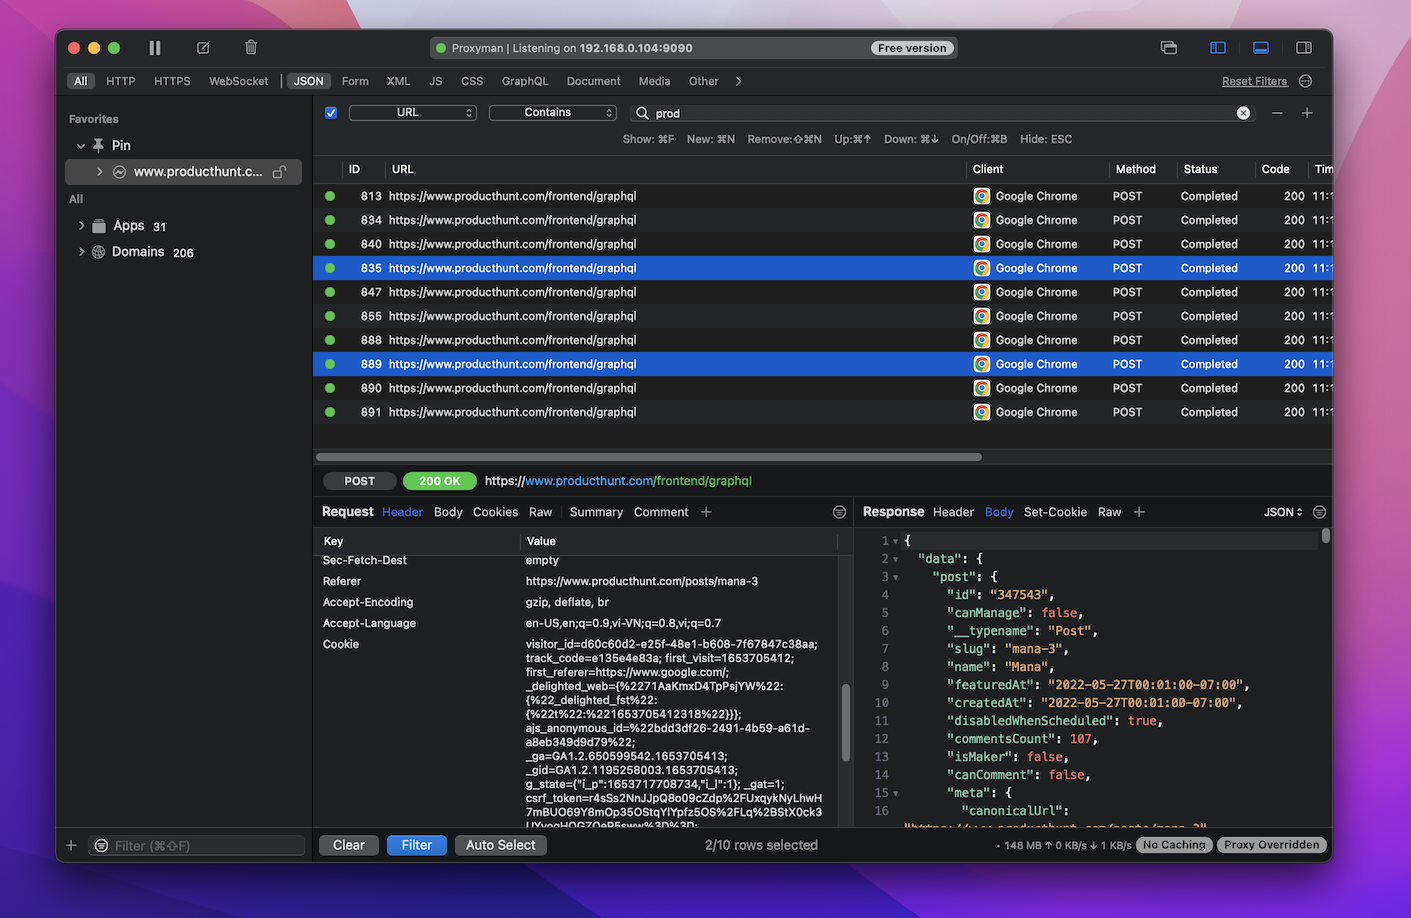Image resolution: width=1411 pixels, height=918 pixels.
Task: Uncheck the filter enable checkbox
Action: pyautogui.click(x=331, y=113)
